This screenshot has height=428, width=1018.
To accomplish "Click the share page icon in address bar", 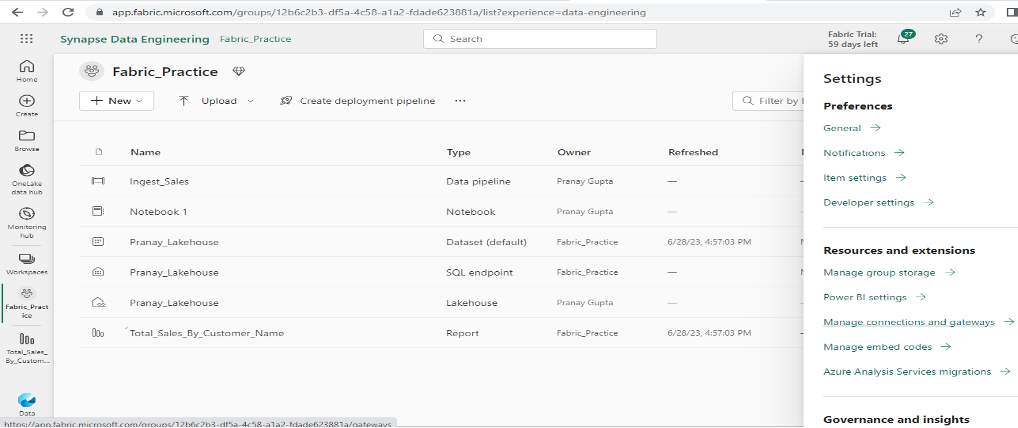I will pyautogui.click(x=955, y=12).
